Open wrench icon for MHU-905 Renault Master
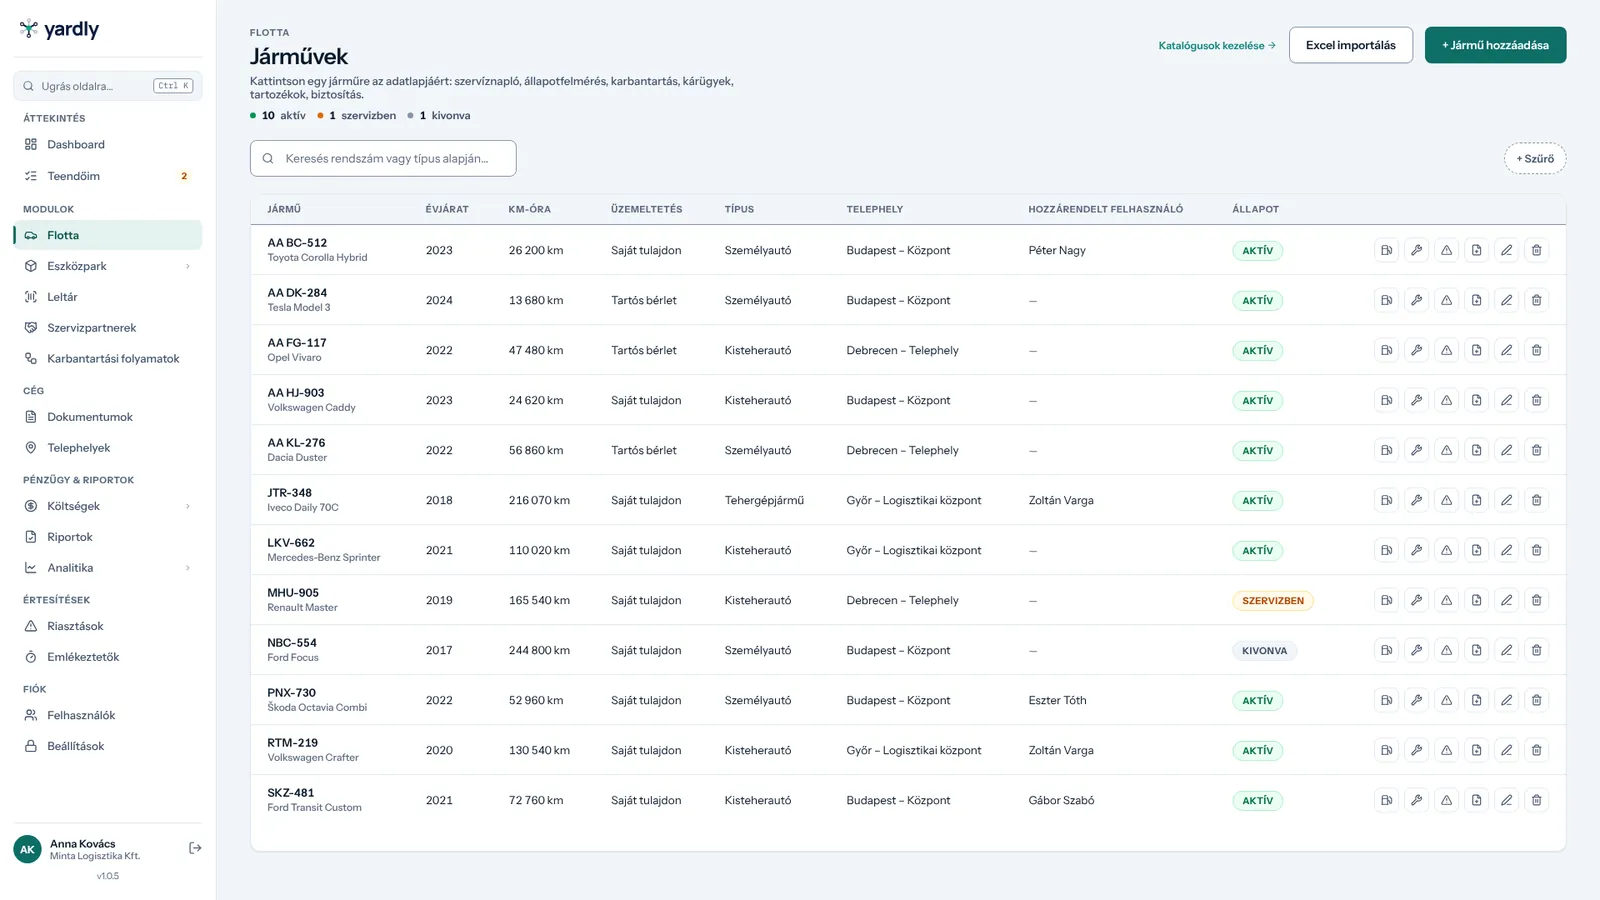 pos(1416,600)
